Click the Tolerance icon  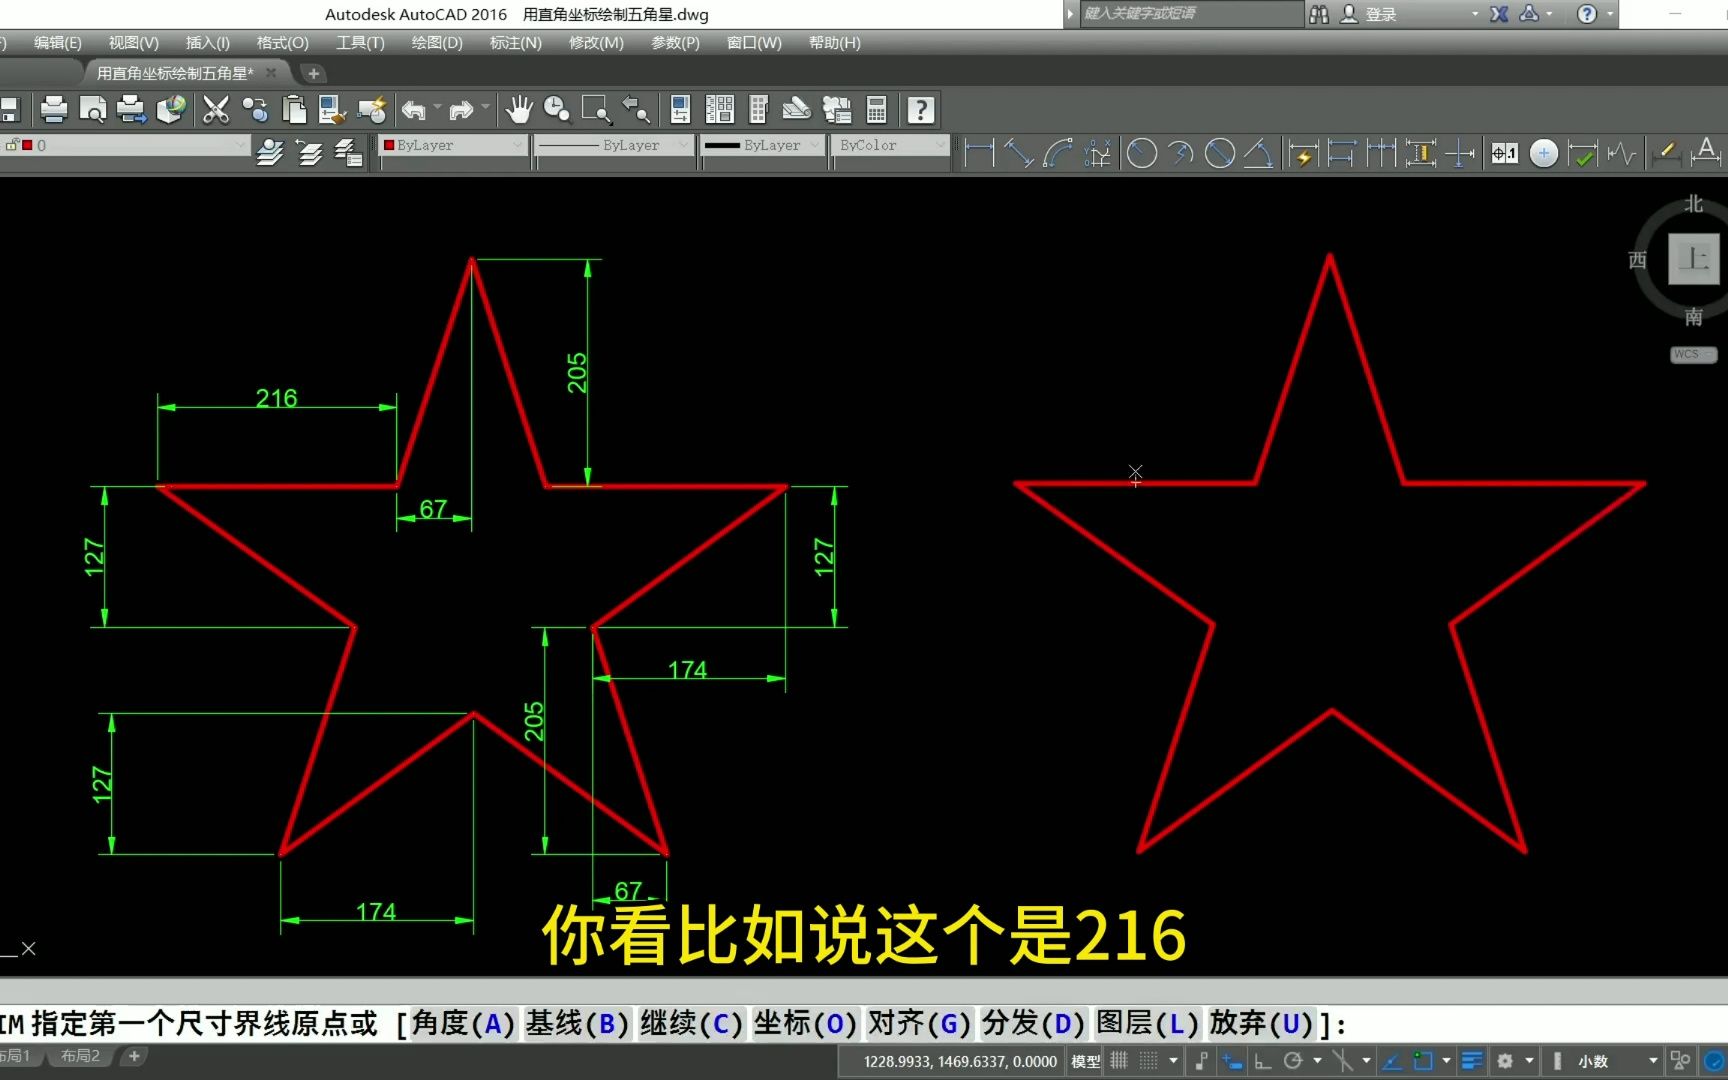click(1504, 153)
